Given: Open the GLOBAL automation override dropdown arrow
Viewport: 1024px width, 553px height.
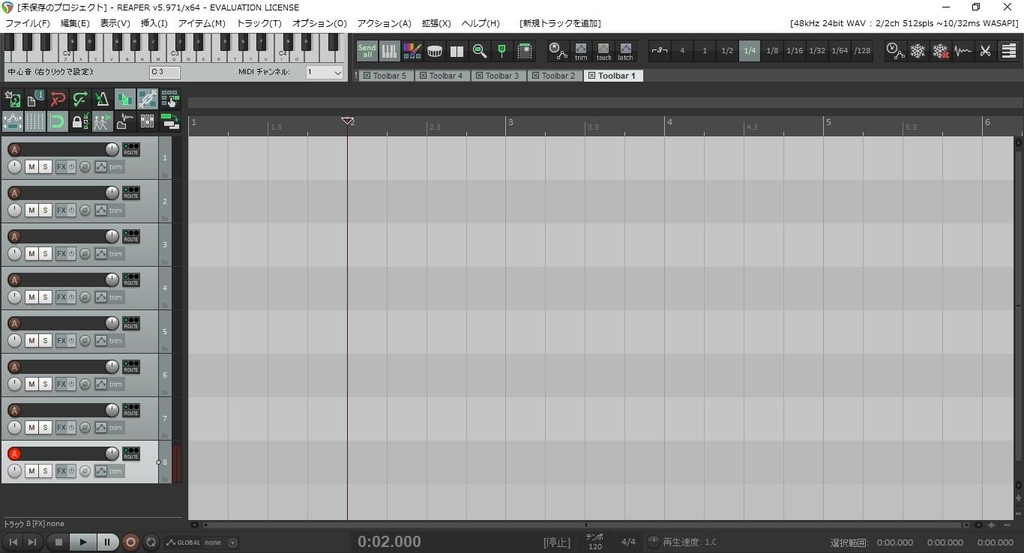Looking at the screenshot, I should [233, 543].
